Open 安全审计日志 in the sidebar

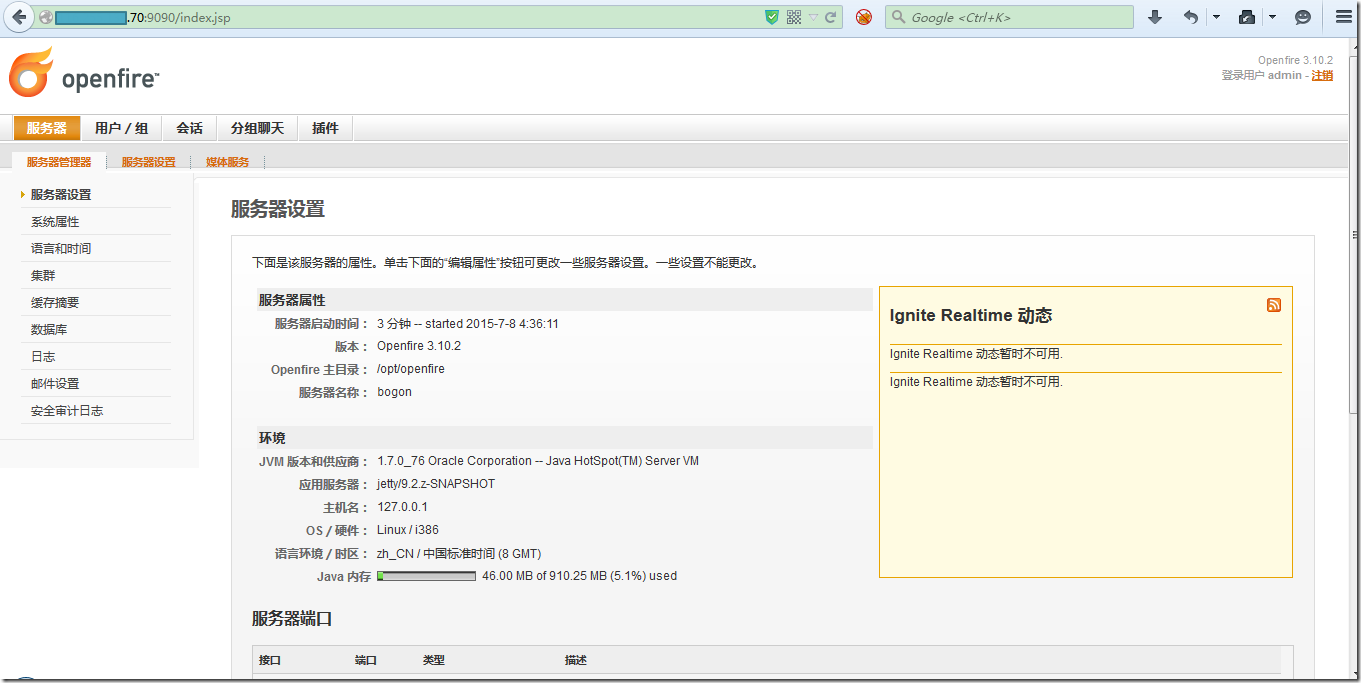(67, 411)
